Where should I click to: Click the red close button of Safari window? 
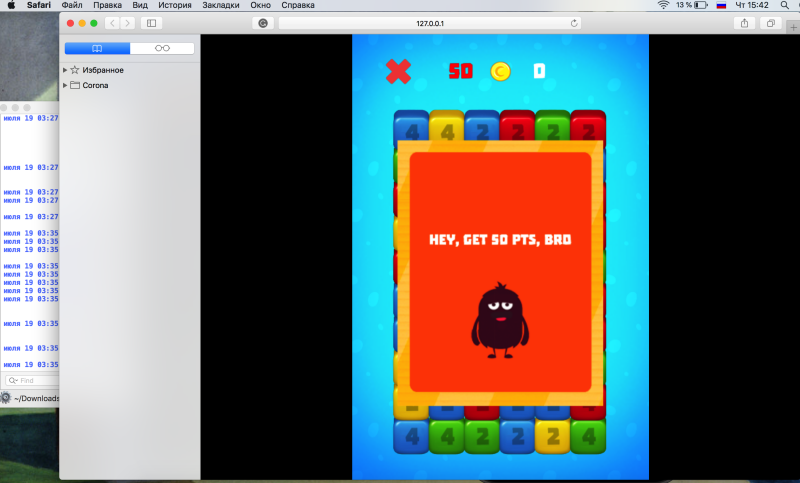tap(70, 23)
